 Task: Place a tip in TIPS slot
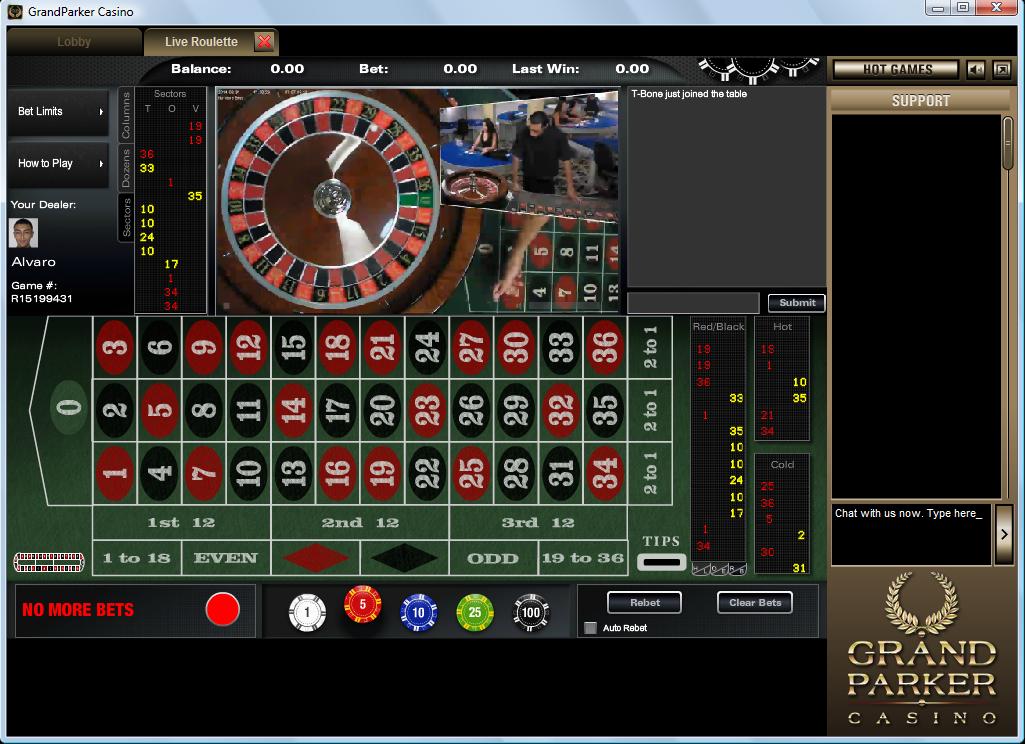pos(662,562)
